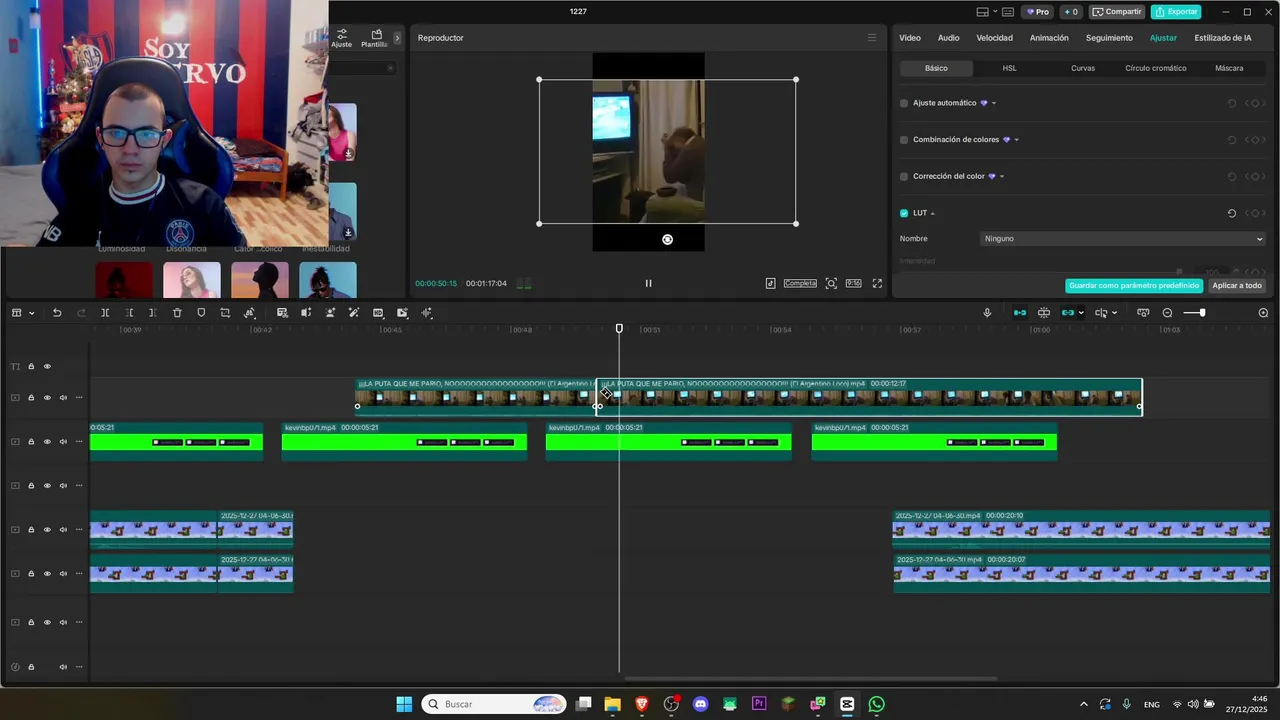Click Guardar como parámetro predefinido
Image resolution: width=1280 pixels, height=720 pixels.
(1134, 285)
